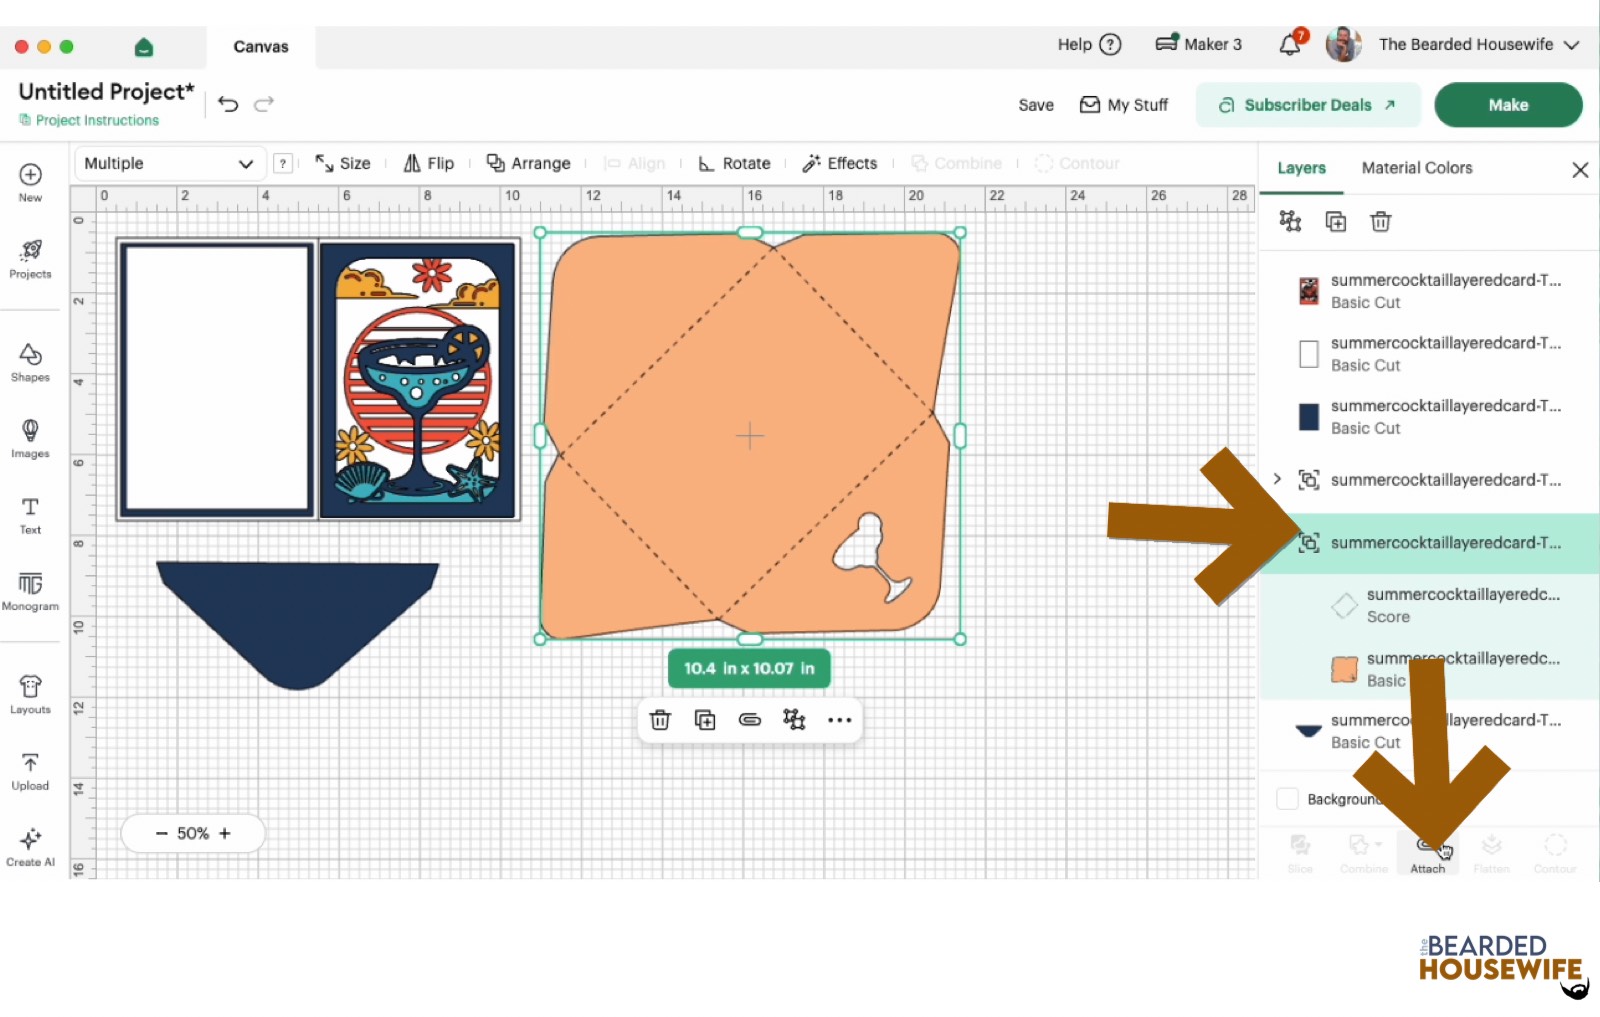The height and width of the screenshot is (1017, 1600).
Task: Click the Make button
Action: coord(1508,105)
